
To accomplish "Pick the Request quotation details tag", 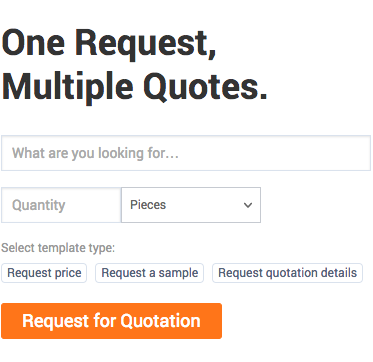I will click(287, 273).
